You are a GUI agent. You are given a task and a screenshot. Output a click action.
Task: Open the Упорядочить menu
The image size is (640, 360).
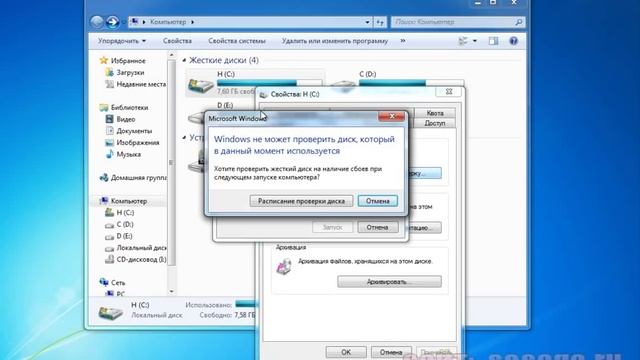[122, 41]
